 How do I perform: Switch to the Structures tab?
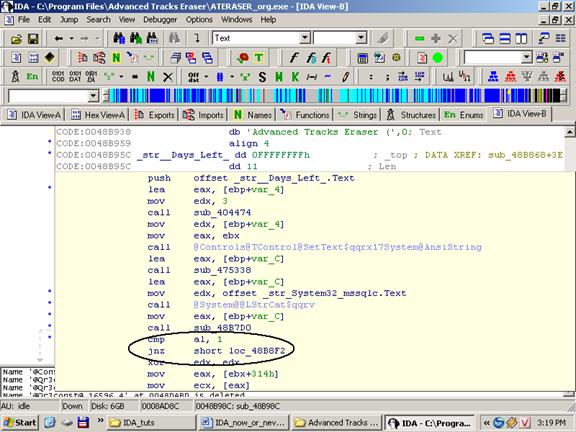(412, 115)
